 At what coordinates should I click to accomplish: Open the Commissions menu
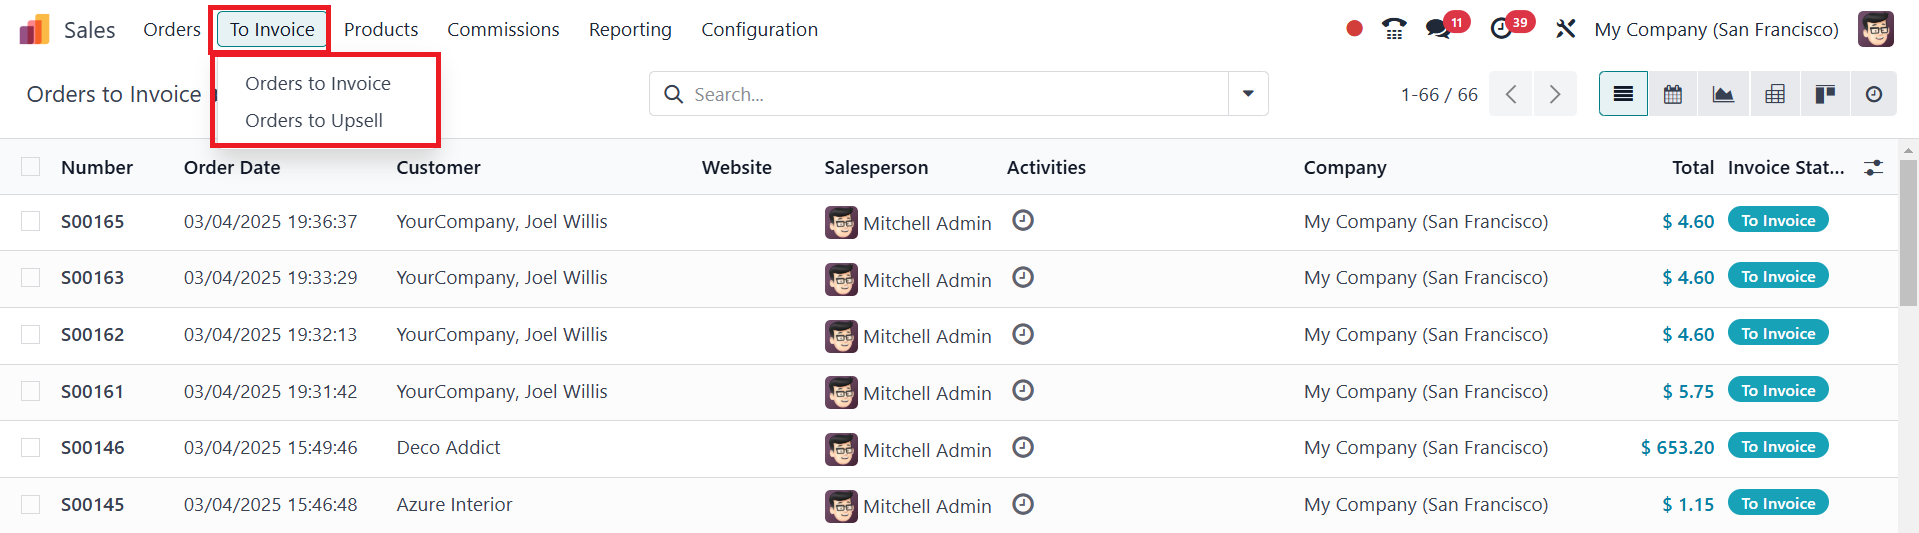pyautogui.click(x=503, y=29)
